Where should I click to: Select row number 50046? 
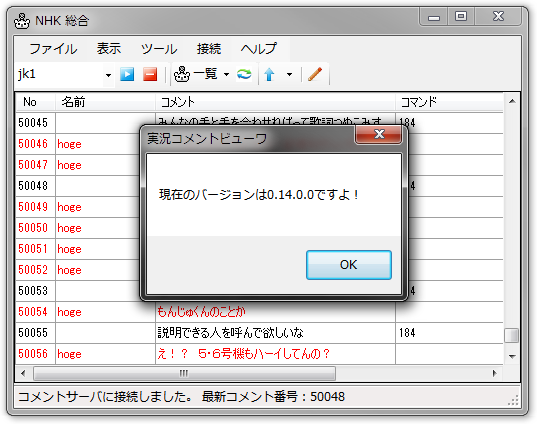[x=33, y=144]
